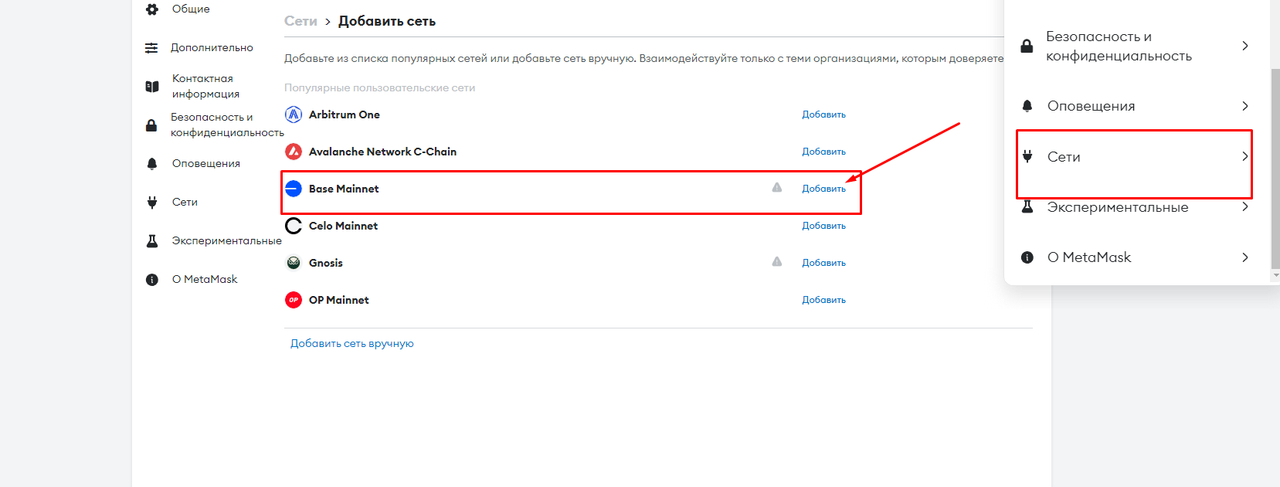Add OP Mainnet via Добавить link
Image resolution: width=1280 pixels, height=487 pixels.
click(x=824, y=300)
